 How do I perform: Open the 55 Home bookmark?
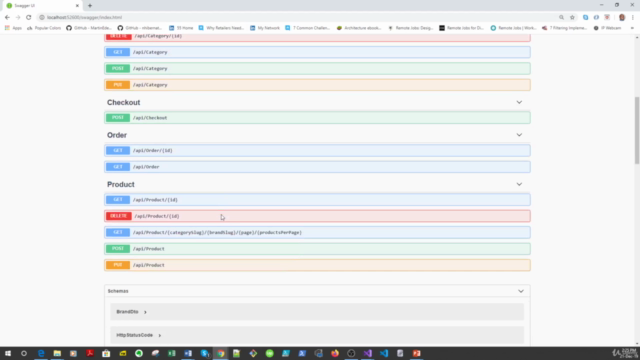(181, 28)
